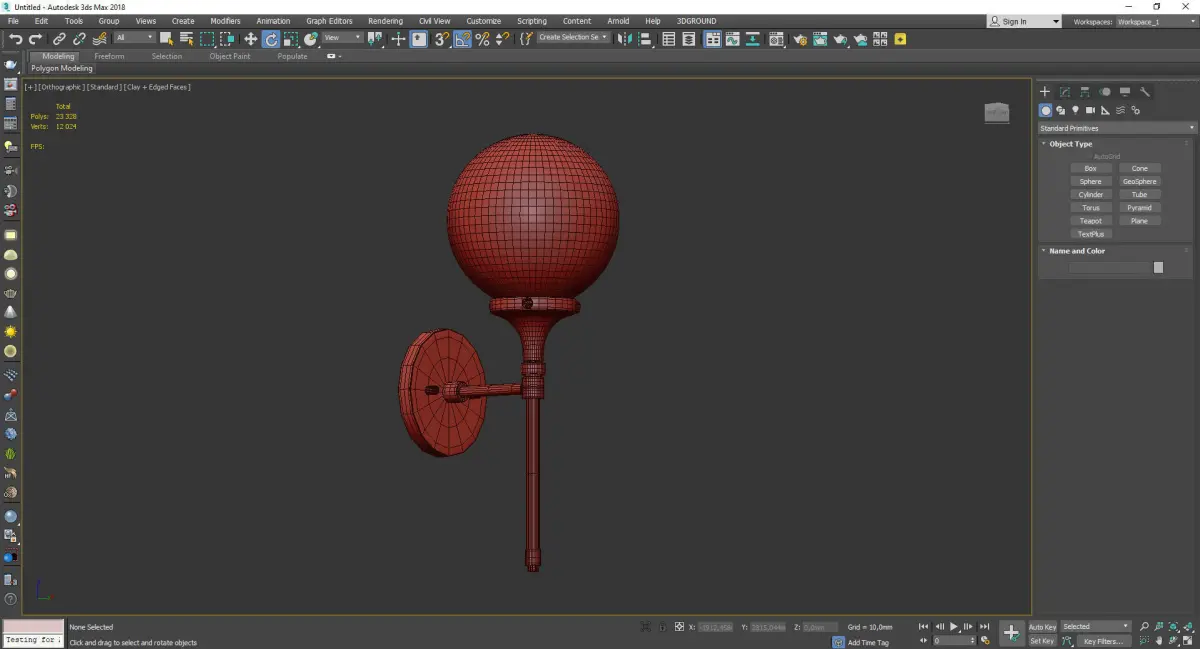The height and width of the screenshot is (649, 1200).
Task: Open Create Selection Set dropdown
Action: (573, 38)
